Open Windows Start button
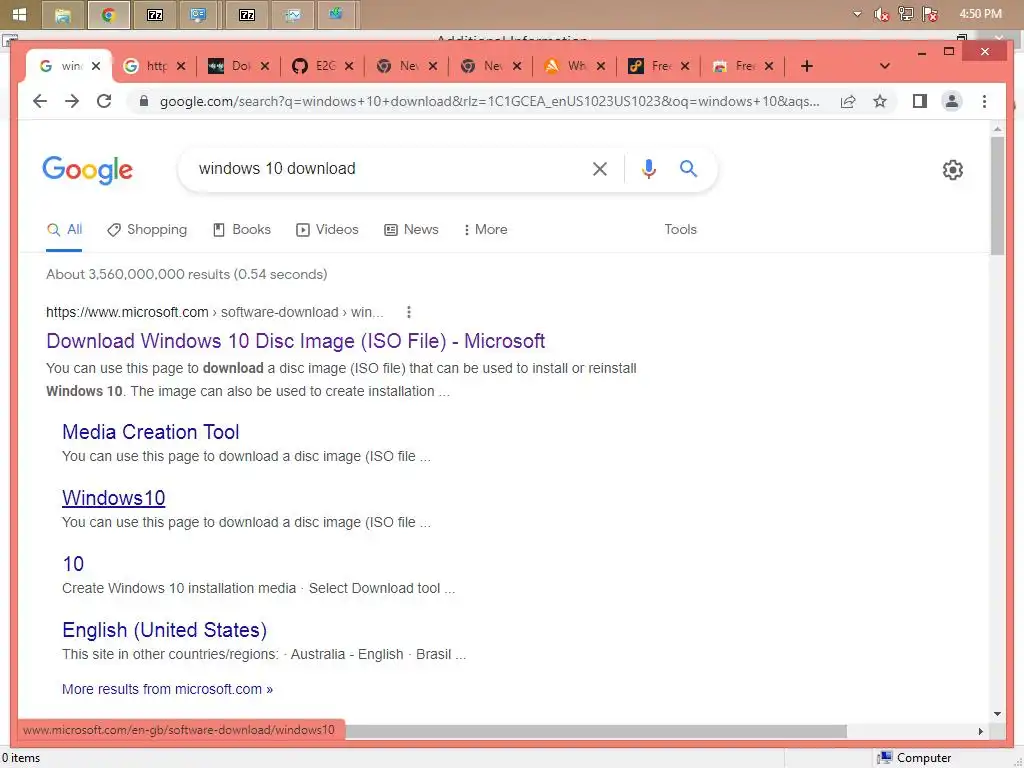 (x=19, y=14)
